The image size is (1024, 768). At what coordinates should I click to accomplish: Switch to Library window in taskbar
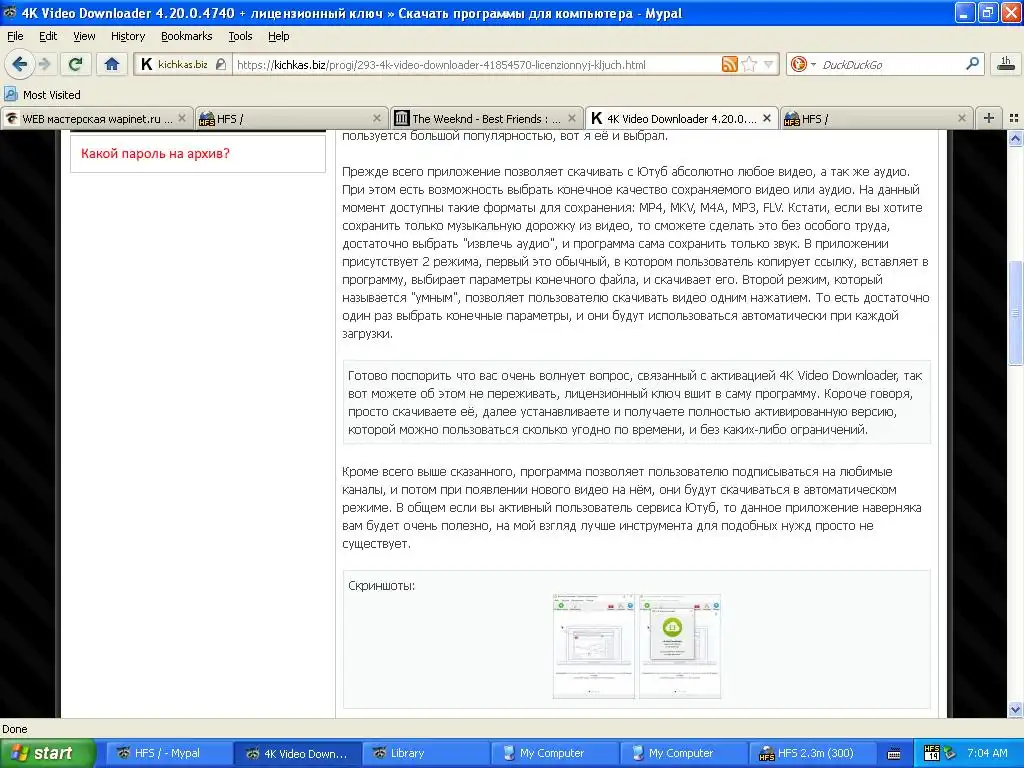pyautogui.click(x=424, y=753)
